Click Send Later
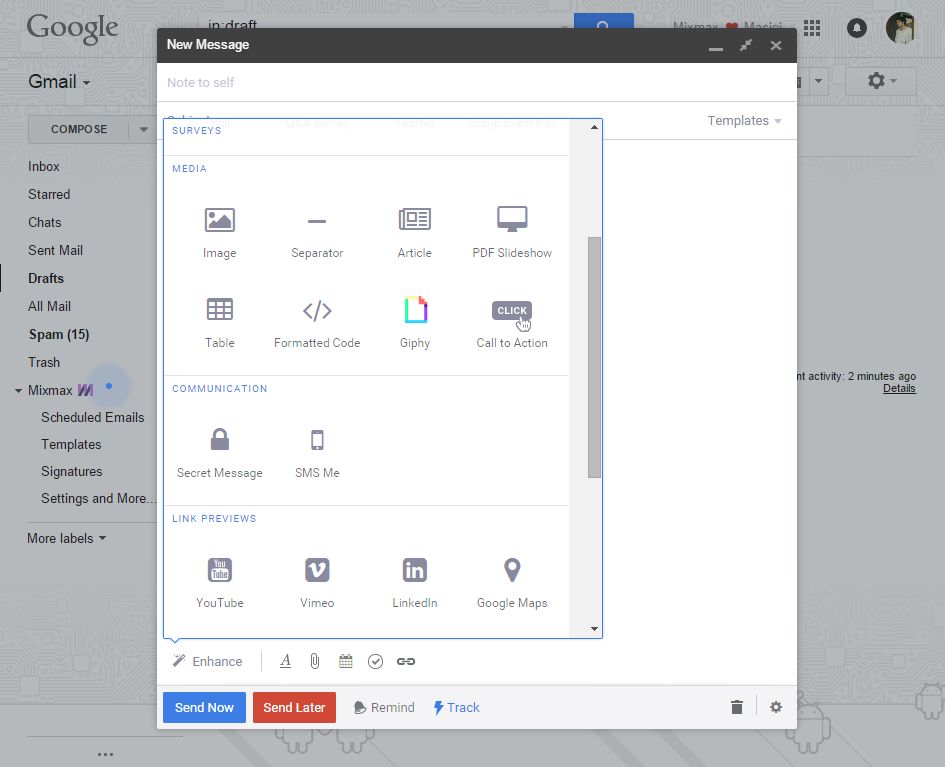 tap(294, 707)
